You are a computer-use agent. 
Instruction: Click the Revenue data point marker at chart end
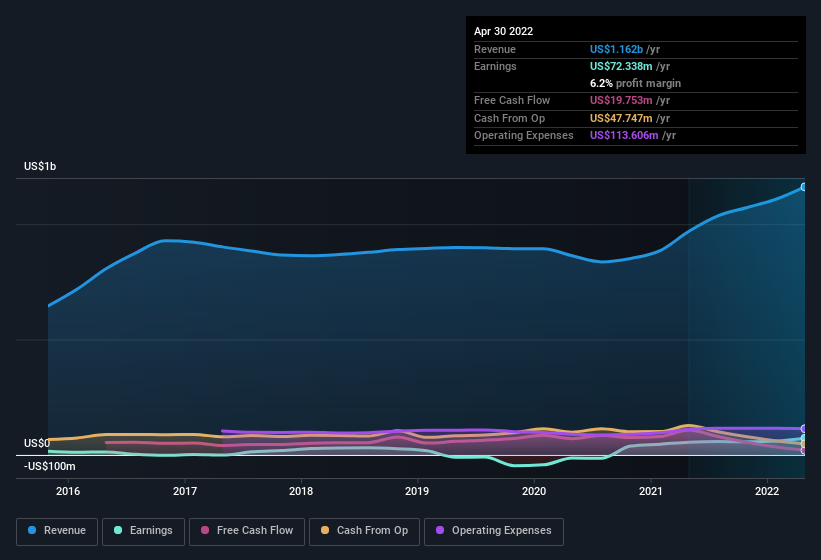[804, 187]
